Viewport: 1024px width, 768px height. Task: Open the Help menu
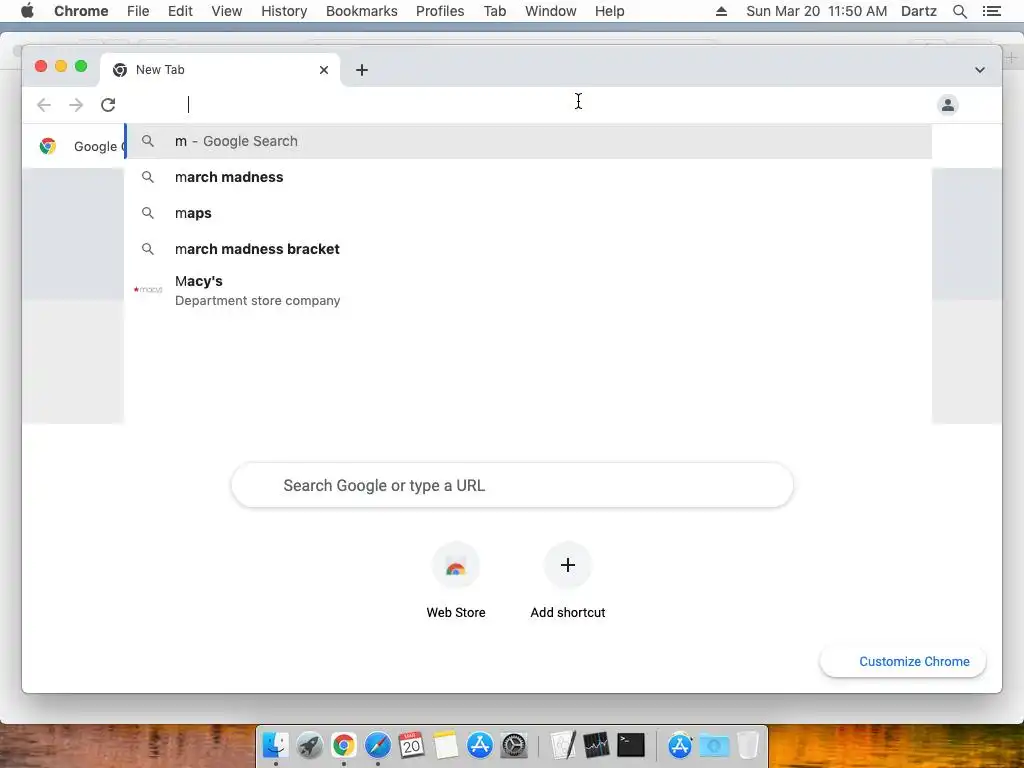(609, 11)
